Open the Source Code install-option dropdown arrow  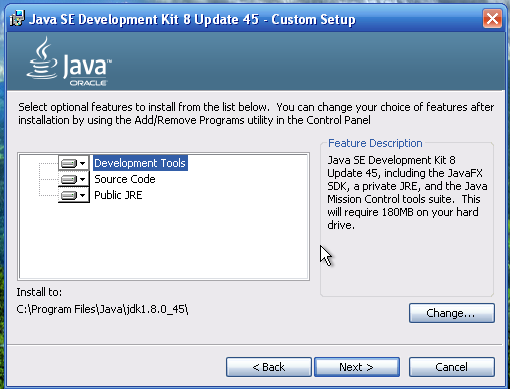point(82,179)
